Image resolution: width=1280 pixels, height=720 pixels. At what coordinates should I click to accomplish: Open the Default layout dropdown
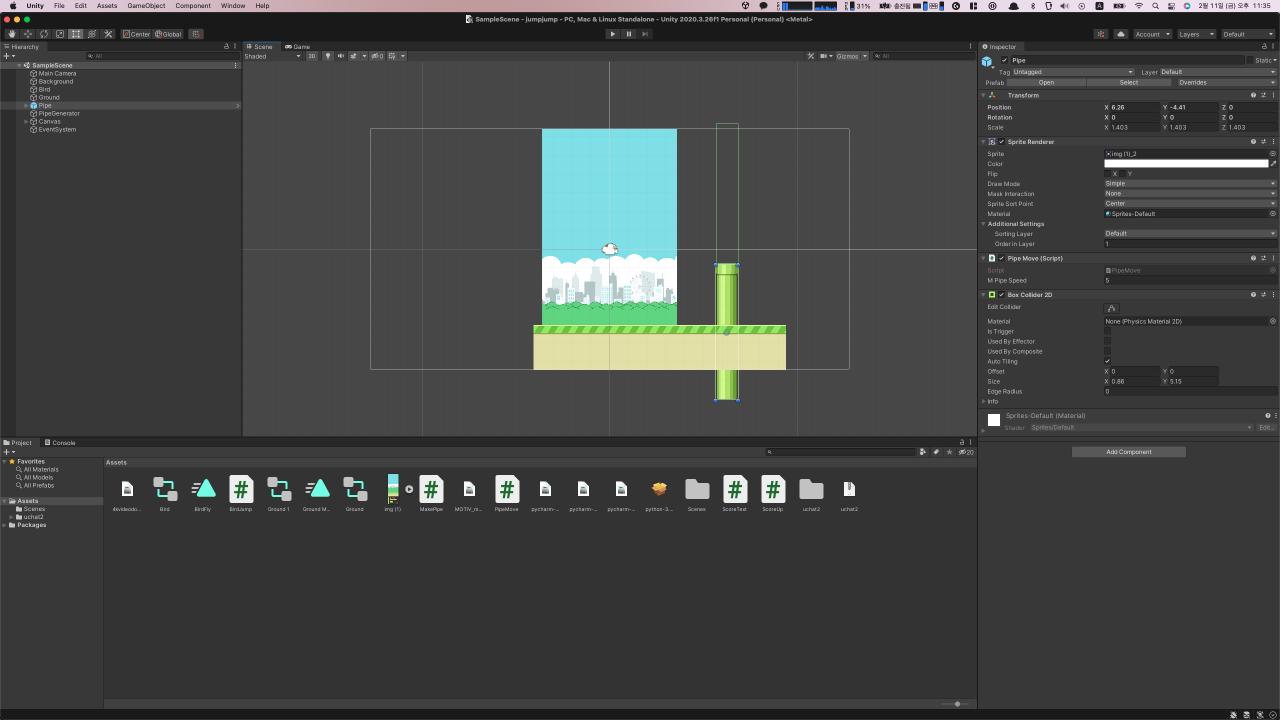(1248, 34)
